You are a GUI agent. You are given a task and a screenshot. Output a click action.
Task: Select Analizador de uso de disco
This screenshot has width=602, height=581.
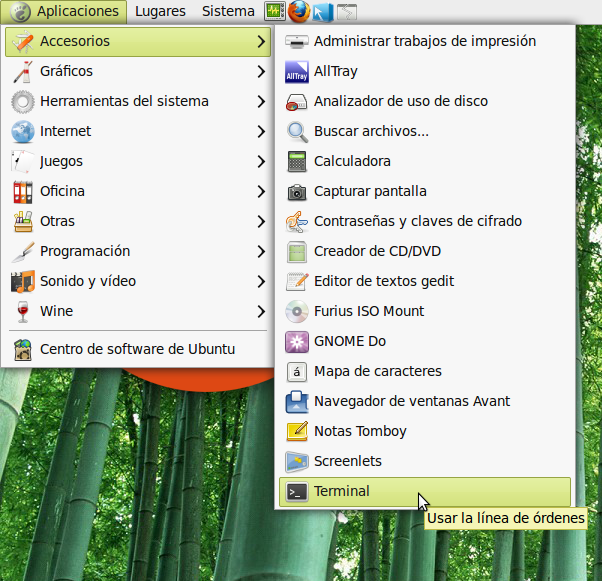pyautogui.click(x=425, y=101)
